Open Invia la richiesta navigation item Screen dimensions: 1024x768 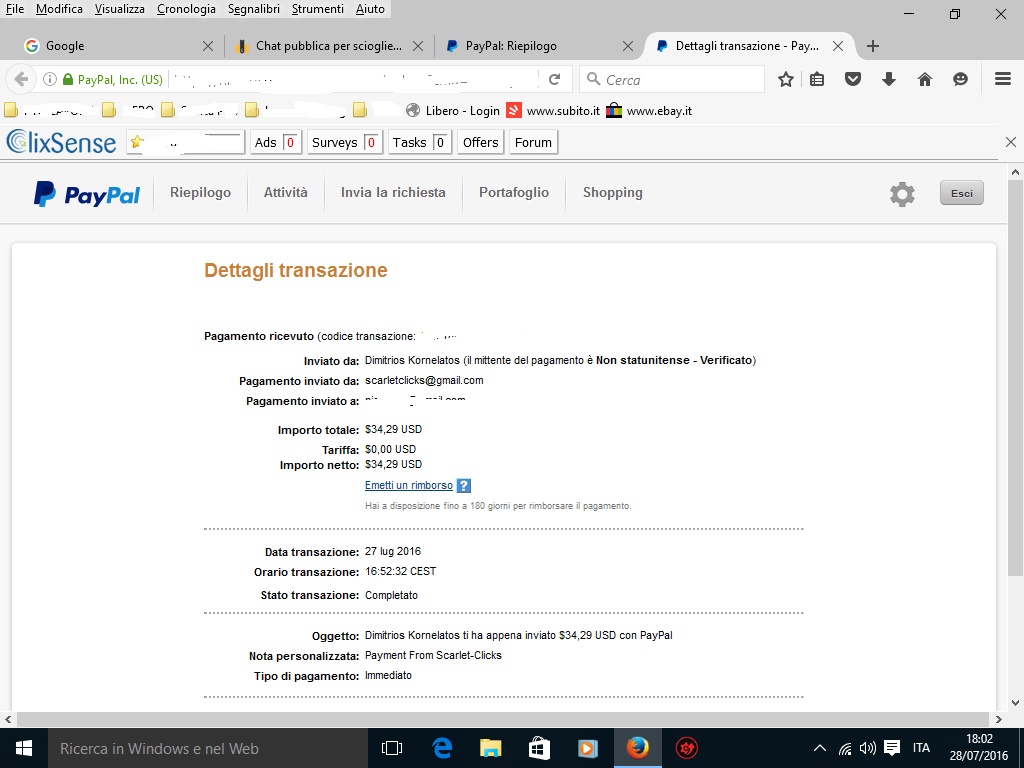[393, 193]
